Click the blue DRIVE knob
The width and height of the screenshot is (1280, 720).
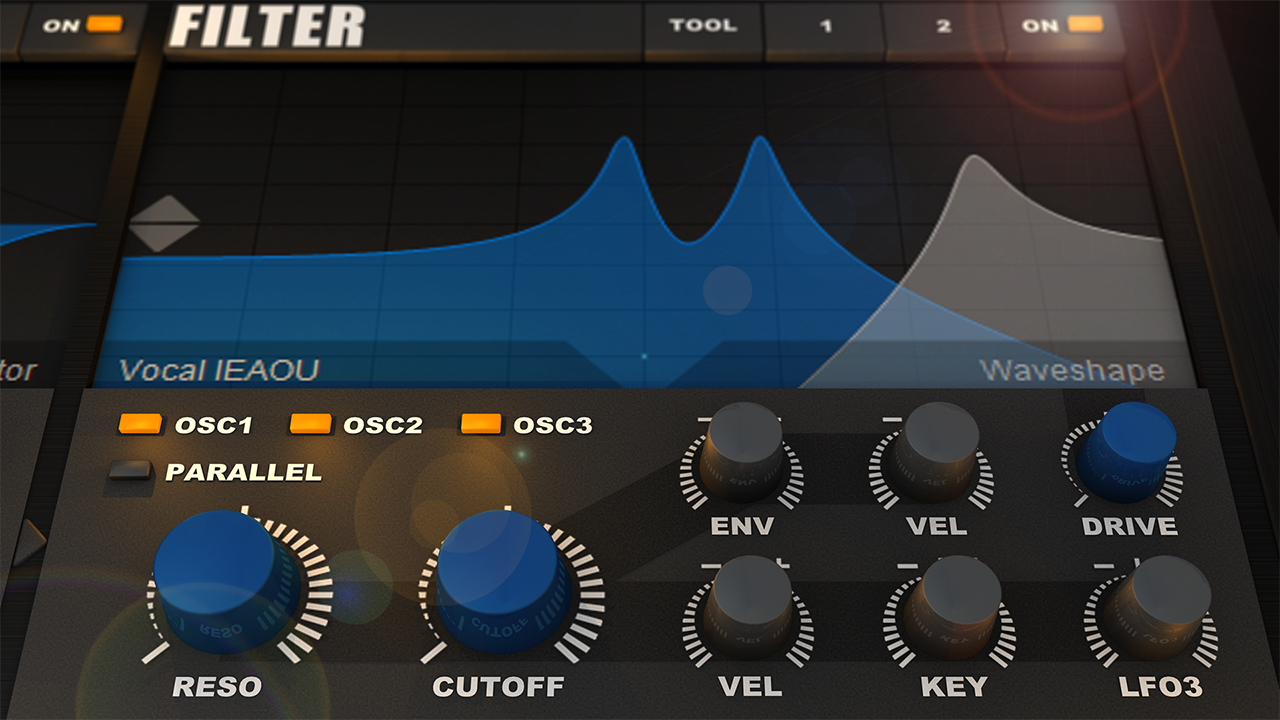point(1128,450)
